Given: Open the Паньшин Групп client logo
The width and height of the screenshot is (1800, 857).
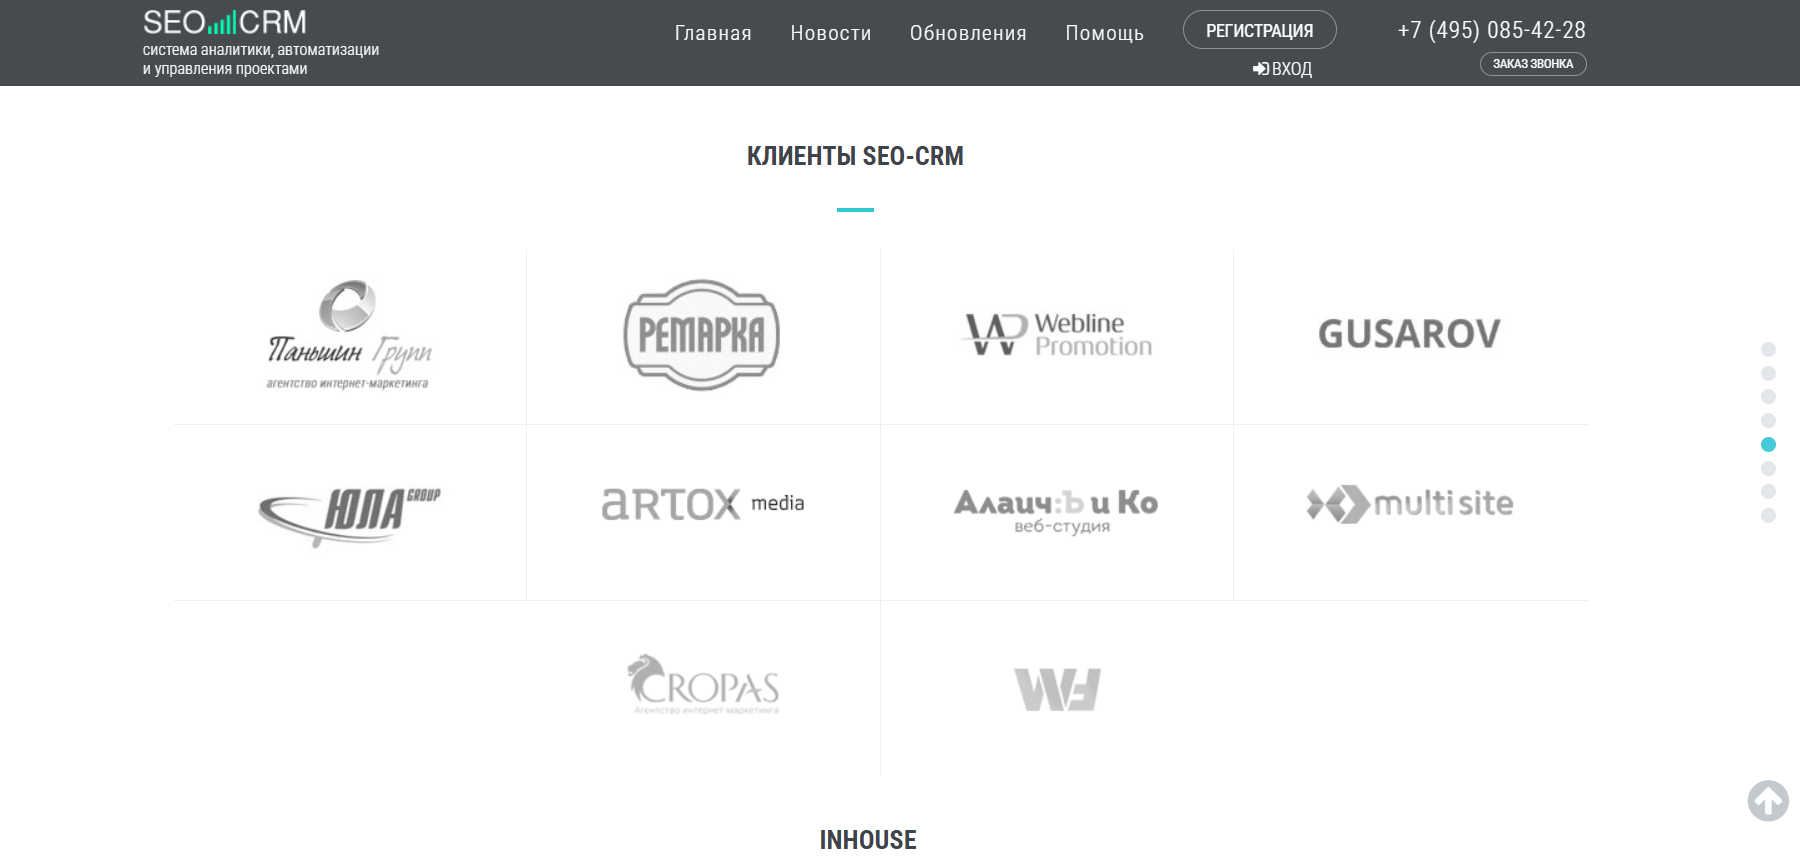Looking at the screenshot, I should (x=349, y=335).
